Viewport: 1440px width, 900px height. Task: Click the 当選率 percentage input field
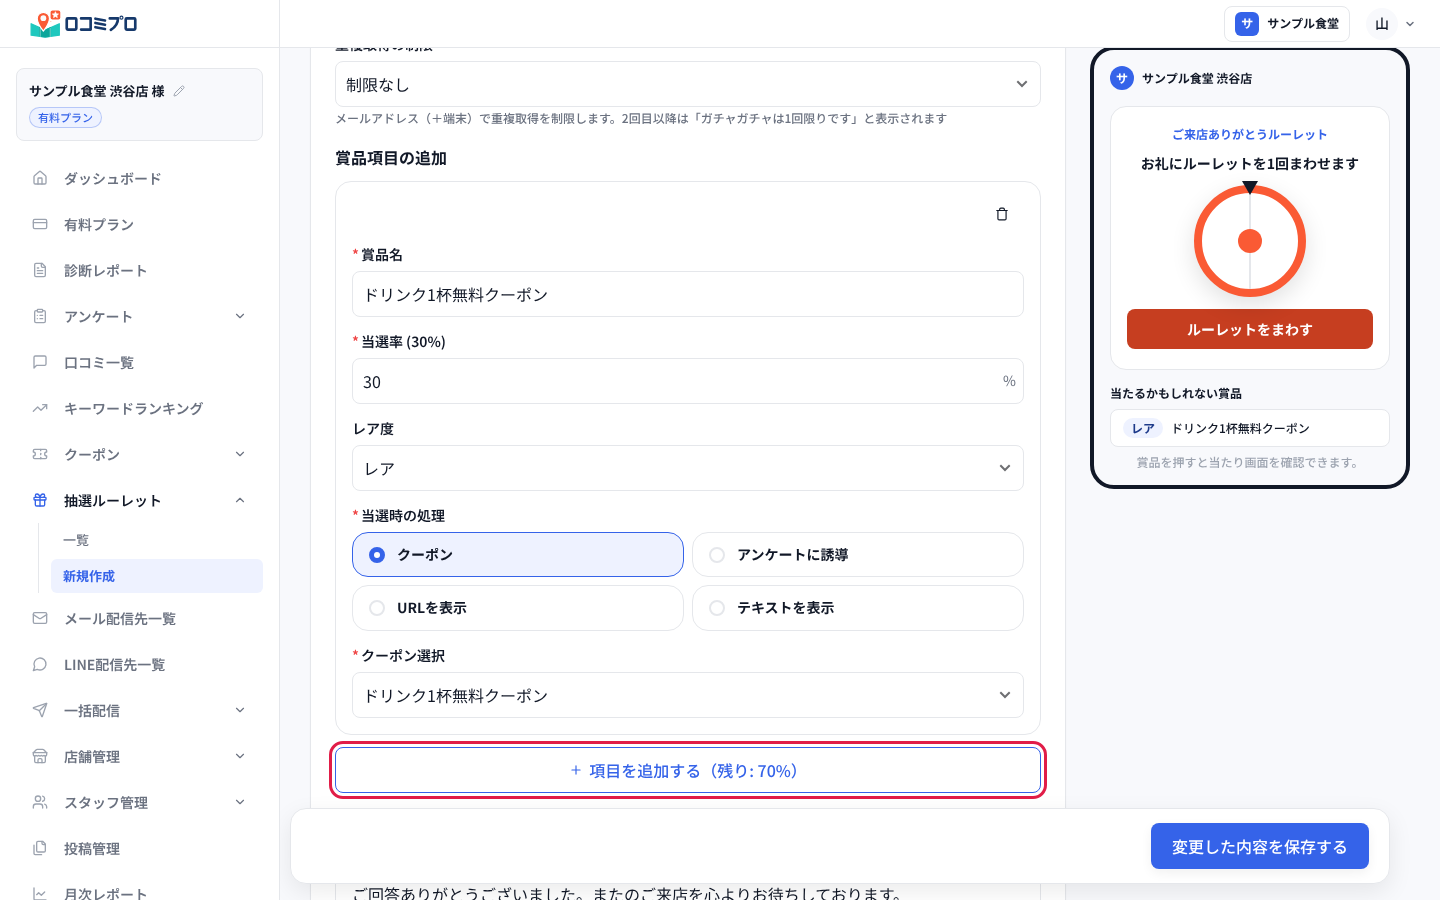pos(688,381)
